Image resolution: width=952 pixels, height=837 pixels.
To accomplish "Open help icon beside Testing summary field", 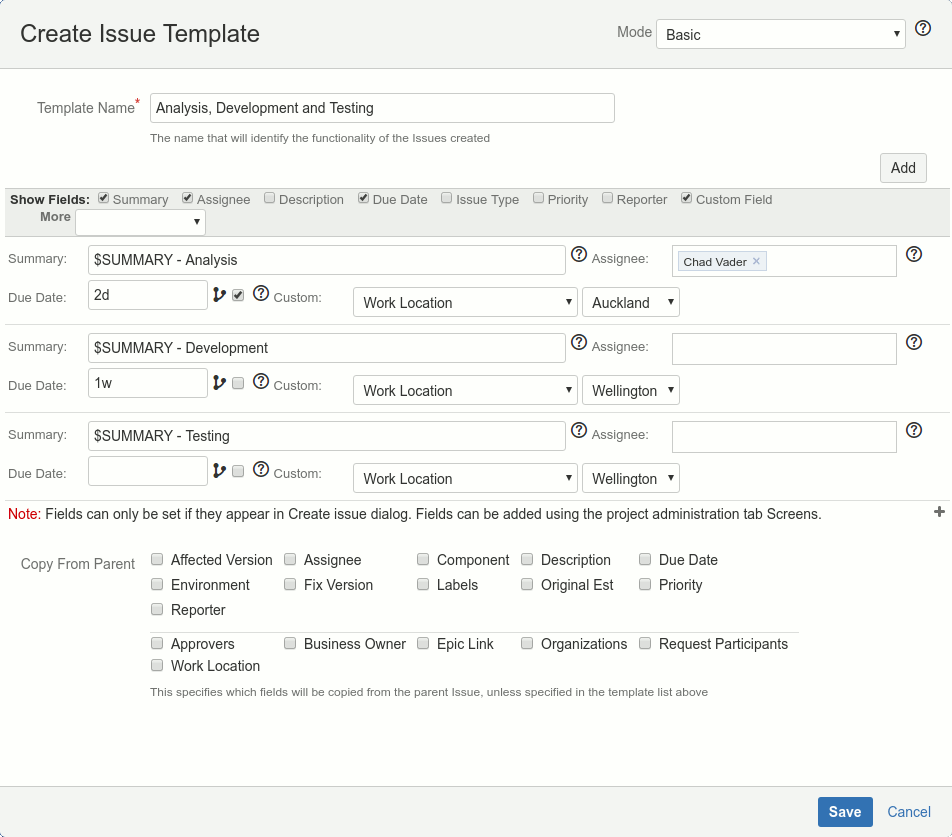I will tap(579, 430).
